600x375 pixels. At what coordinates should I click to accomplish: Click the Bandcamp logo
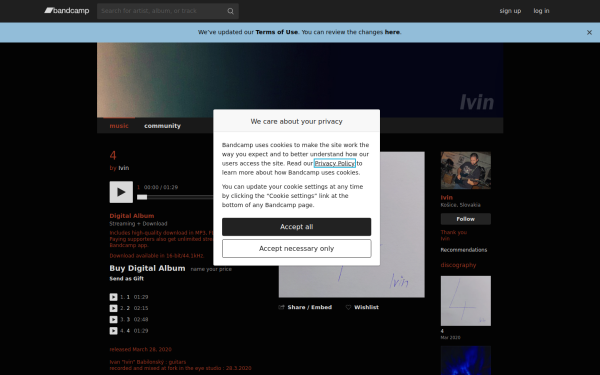pos(67,11)
